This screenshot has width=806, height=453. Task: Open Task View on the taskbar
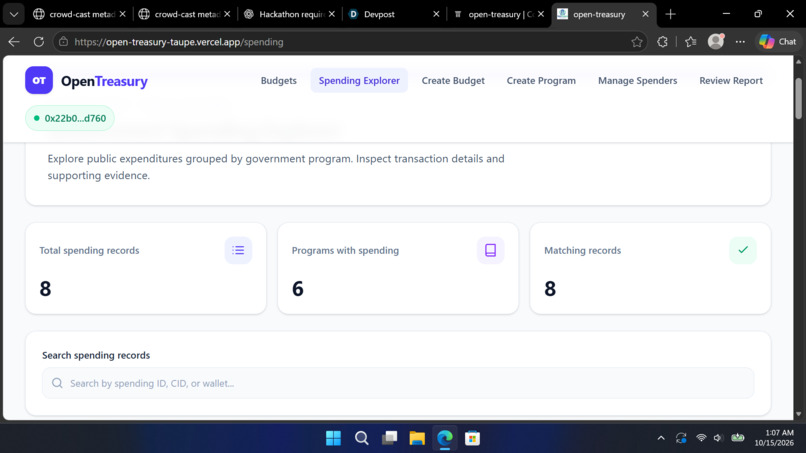pyautogui.click(x=389, y=438)
